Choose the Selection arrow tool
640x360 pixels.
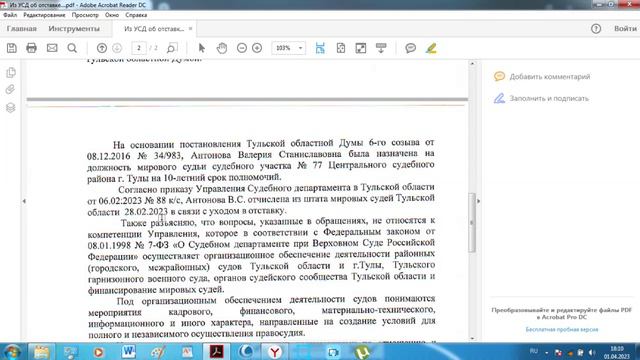[201, 48]
